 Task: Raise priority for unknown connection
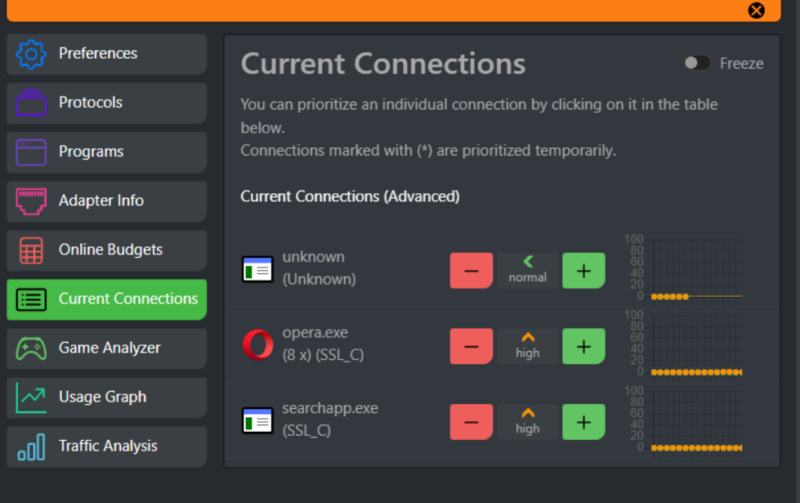584,270
